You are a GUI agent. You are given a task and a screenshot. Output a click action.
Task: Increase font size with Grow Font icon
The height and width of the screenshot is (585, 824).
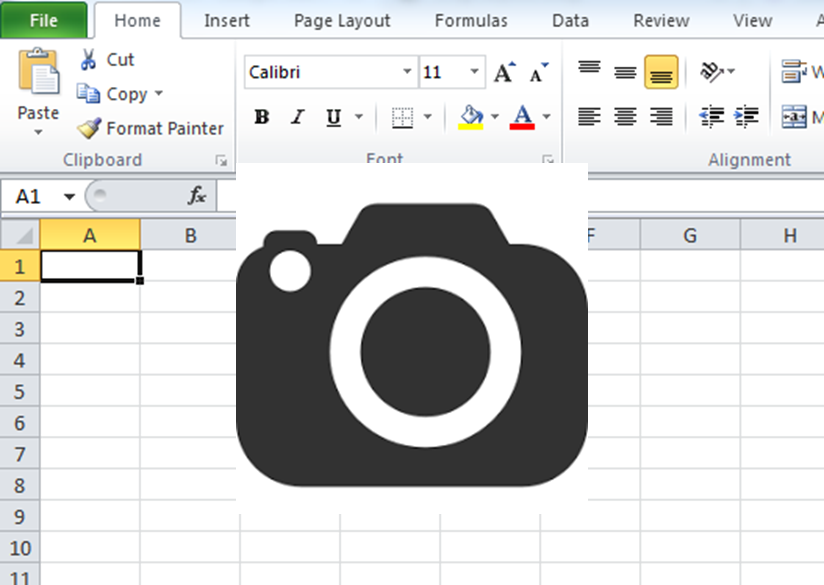pyautogui.click(x=504, y=72)
